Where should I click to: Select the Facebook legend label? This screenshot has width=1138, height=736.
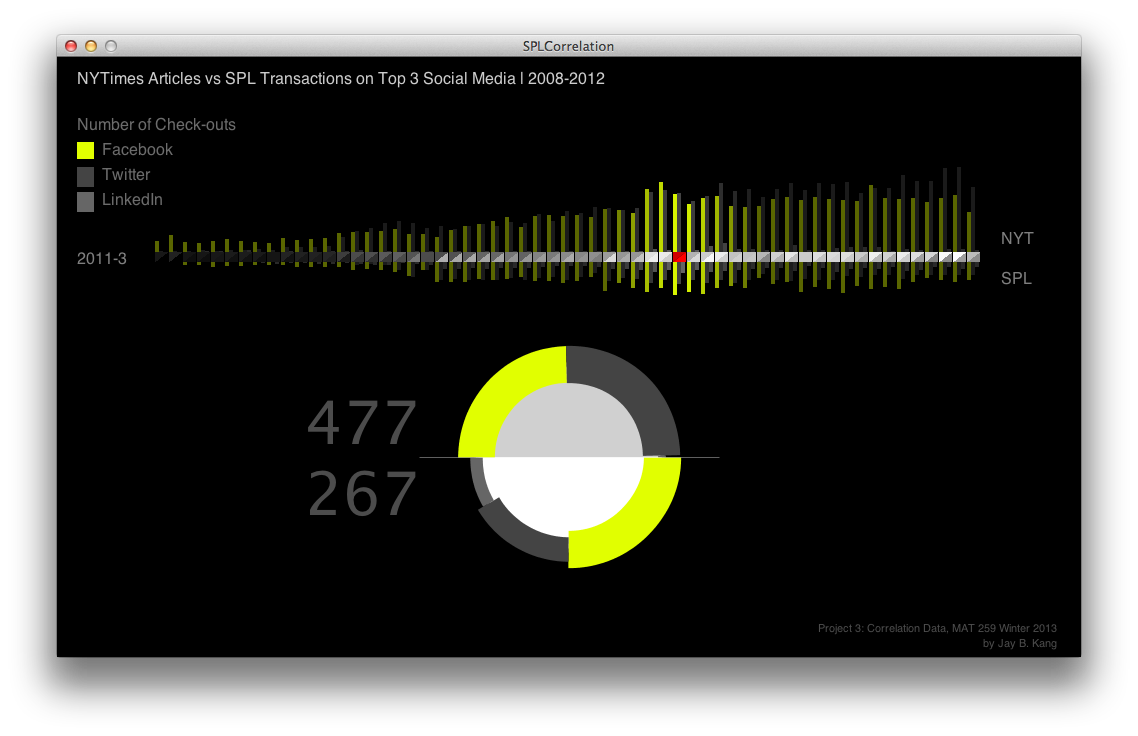tap(137, 150)
